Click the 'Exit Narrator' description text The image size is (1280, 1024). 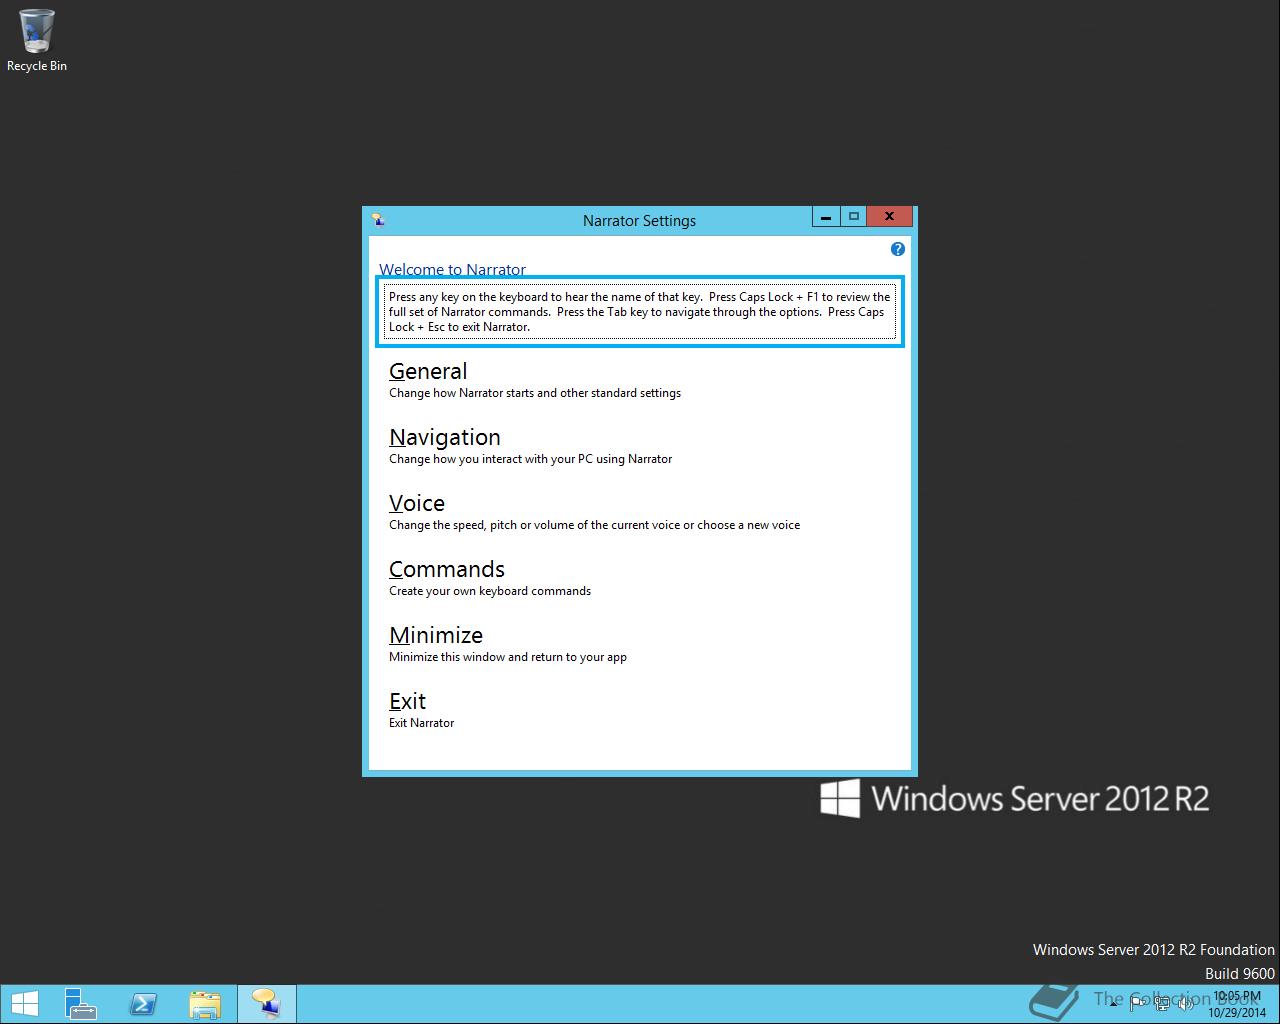pos(421,723)
